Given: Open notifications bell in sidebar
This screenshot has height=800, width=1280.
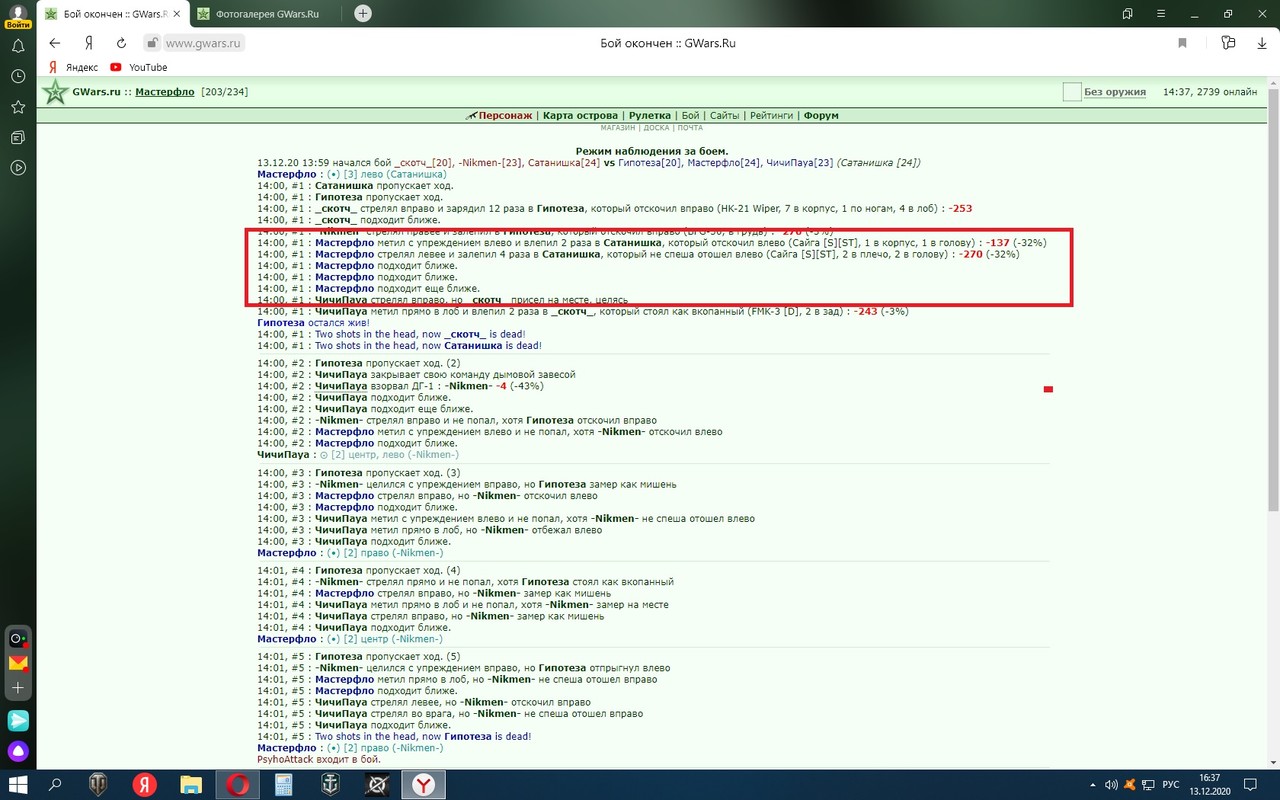Looking at the screenshot, I should pos(18,46).
